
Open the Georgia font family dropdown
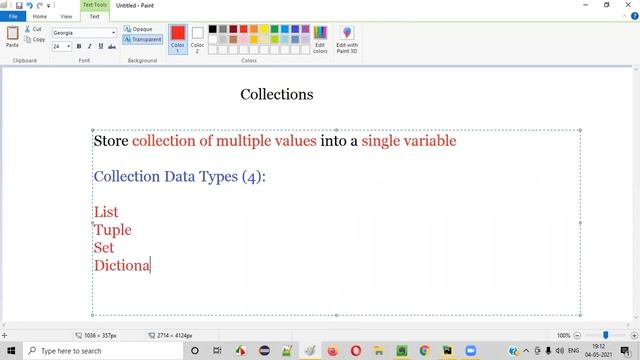[x=113, y=33]
